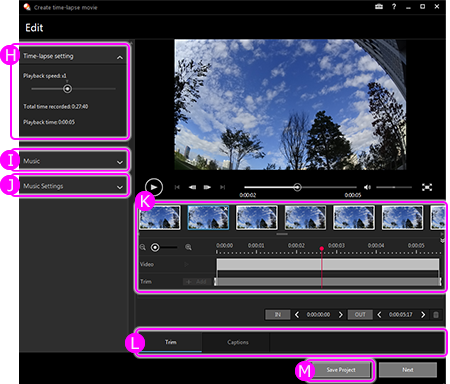Select the second thumbnail in filmstrip
The image size is (450, 384).
tap(208, 217)
